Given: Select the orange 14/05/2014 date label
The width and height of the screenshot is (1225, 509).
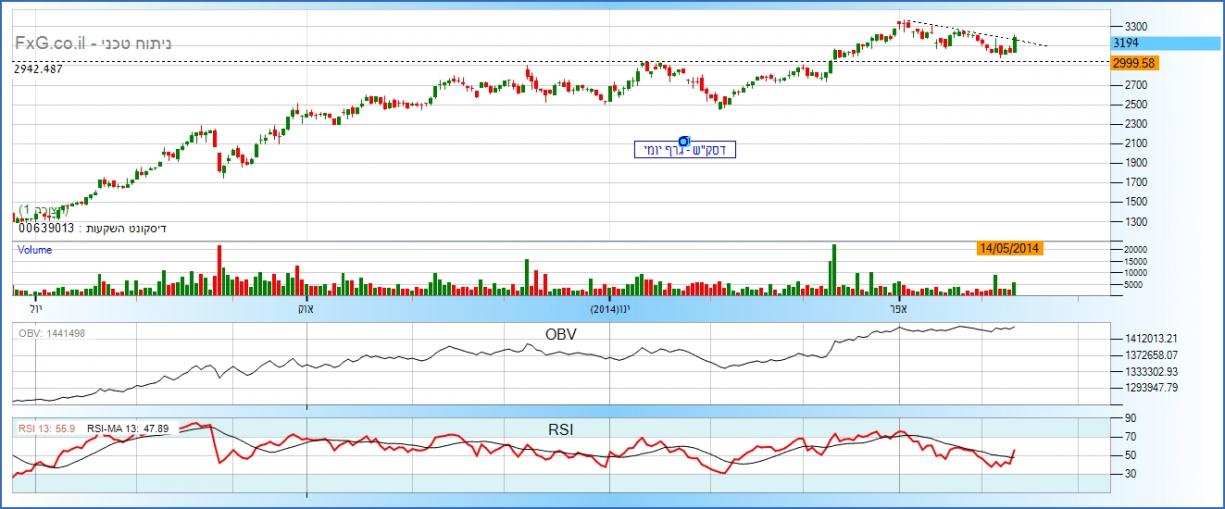Looking at the screenshot, I should click(1009, 249).
